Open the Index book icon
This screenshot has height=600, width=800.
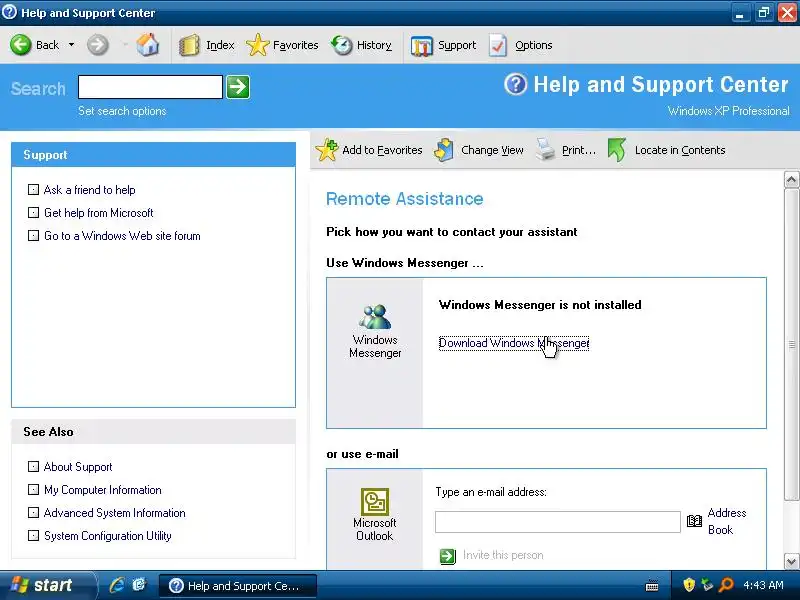coord(189,45)
